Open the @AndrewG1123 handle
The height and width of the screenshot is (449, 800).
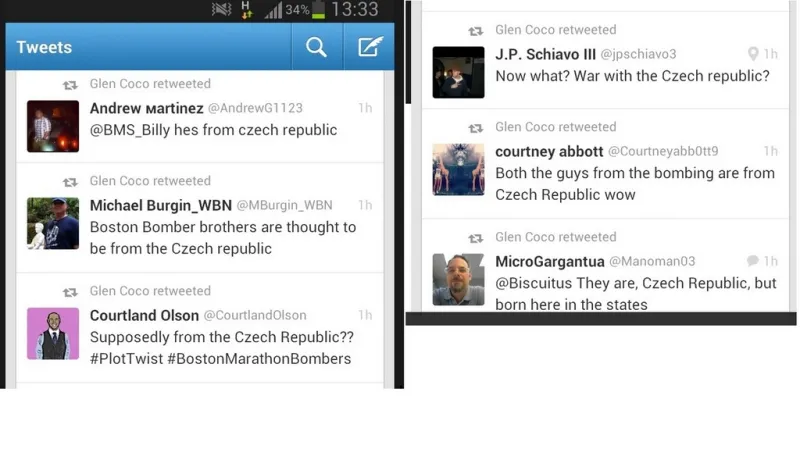(x=255, y=108)
